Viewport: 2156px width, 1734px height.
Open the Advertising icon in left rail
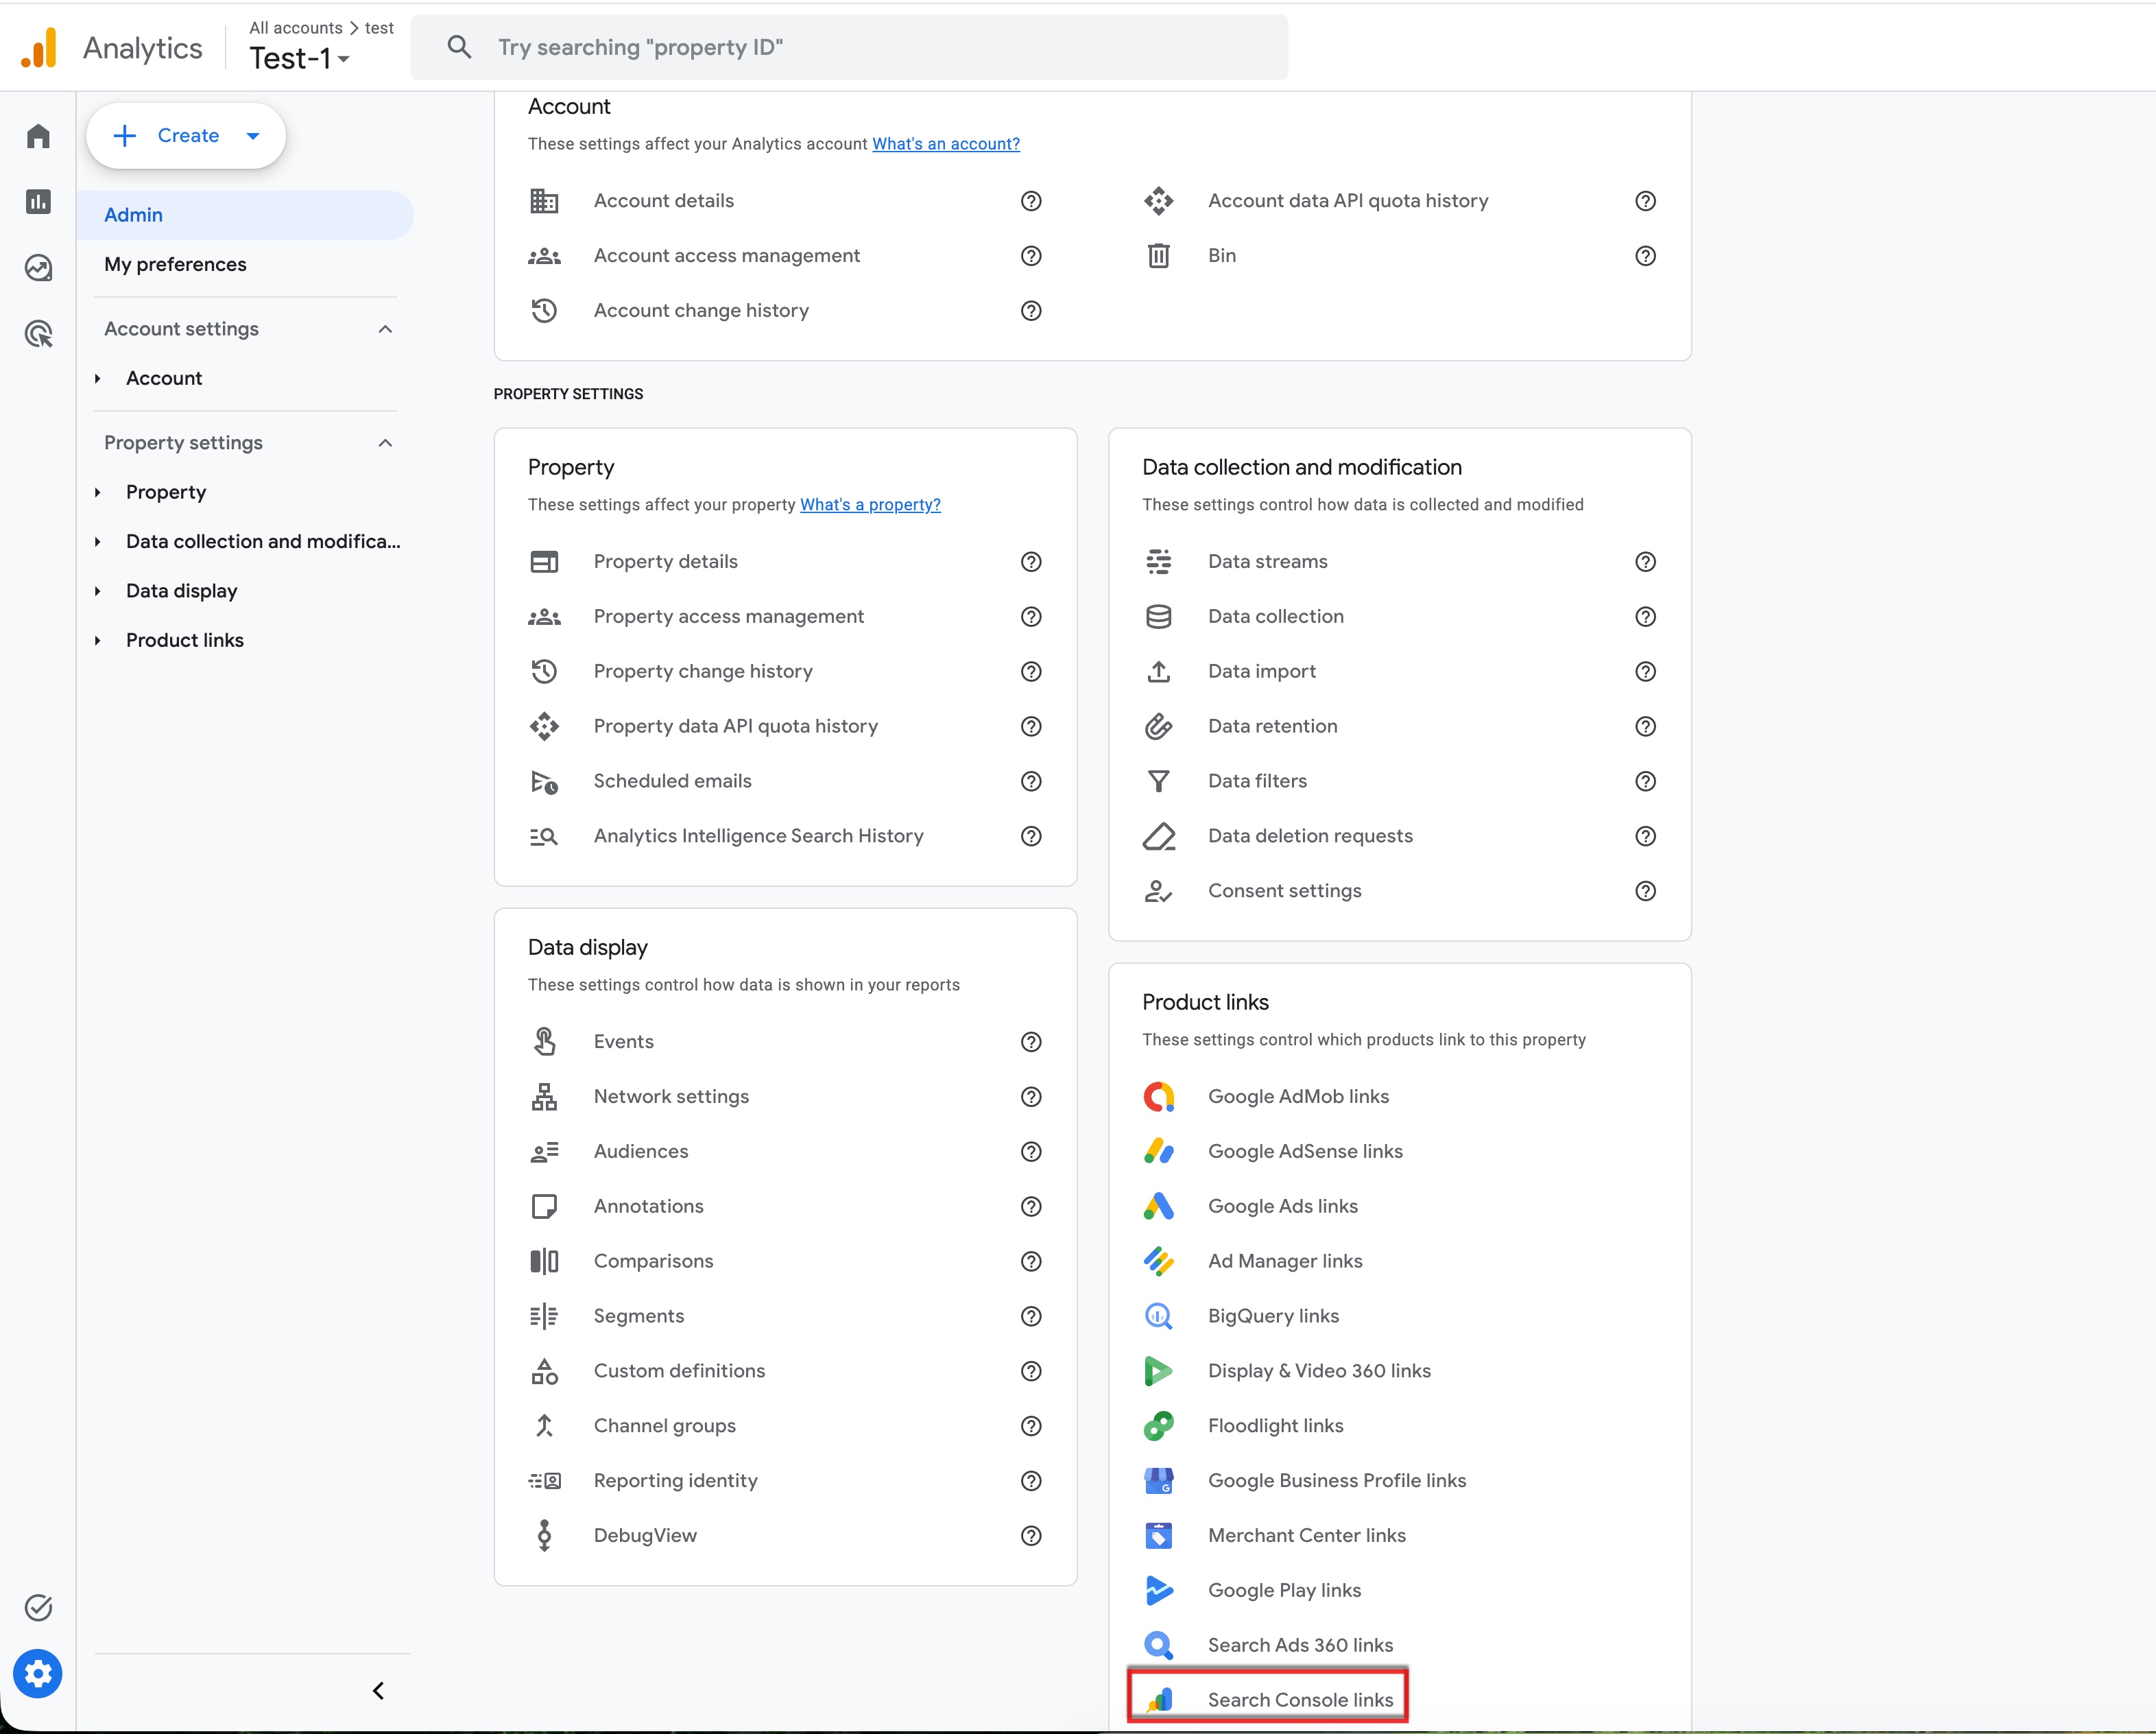(x=38, y=334)
